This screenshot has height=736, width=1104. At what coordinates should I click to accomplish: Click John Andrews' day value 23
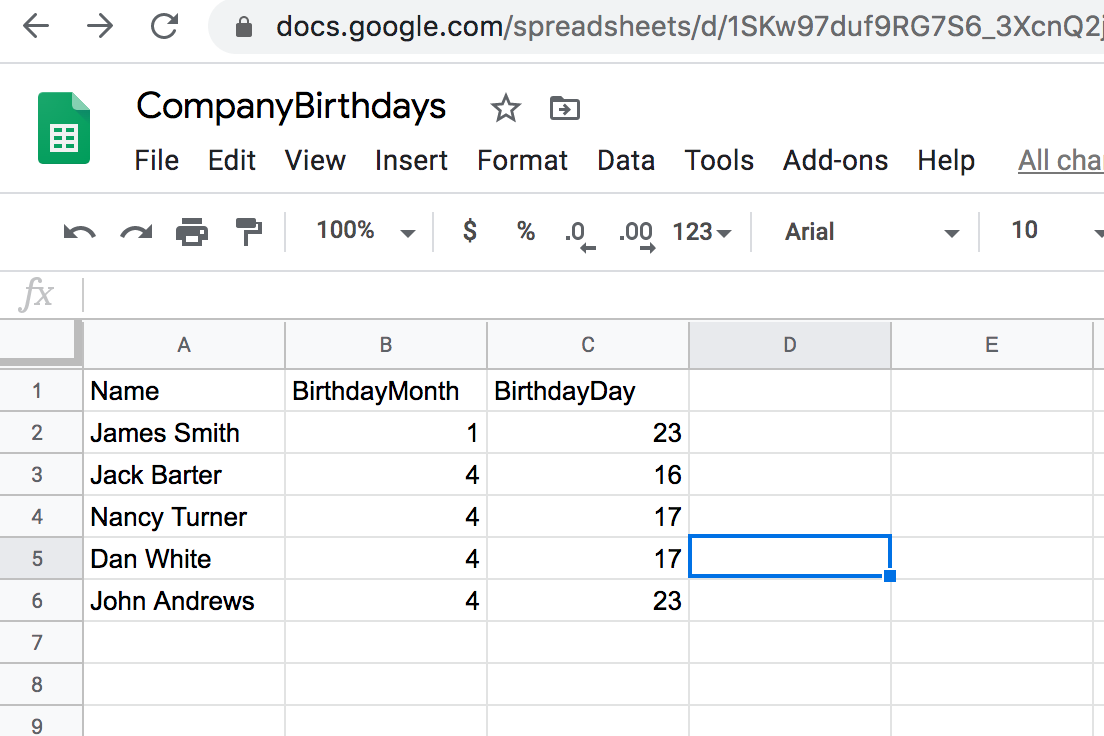(588, 601)
